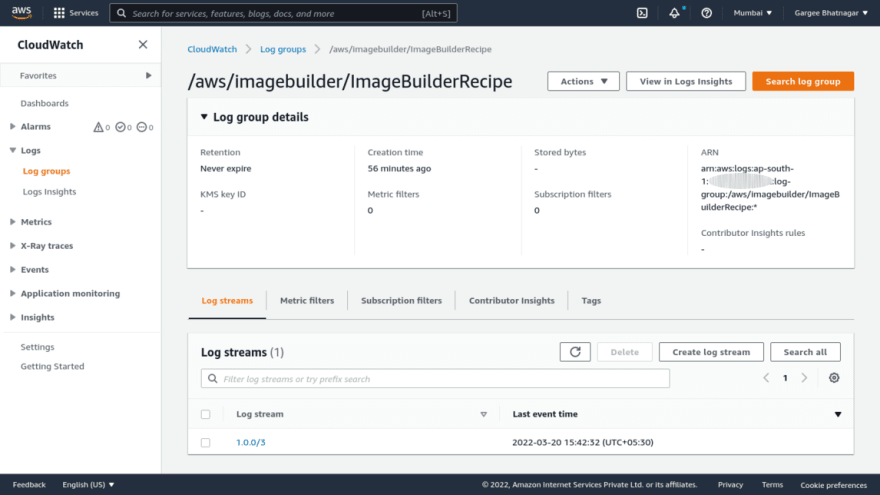Image resolution: width=880 pixels, height=495 pixels.
Task: Open Log groups in sidebar
Action: 47,171
